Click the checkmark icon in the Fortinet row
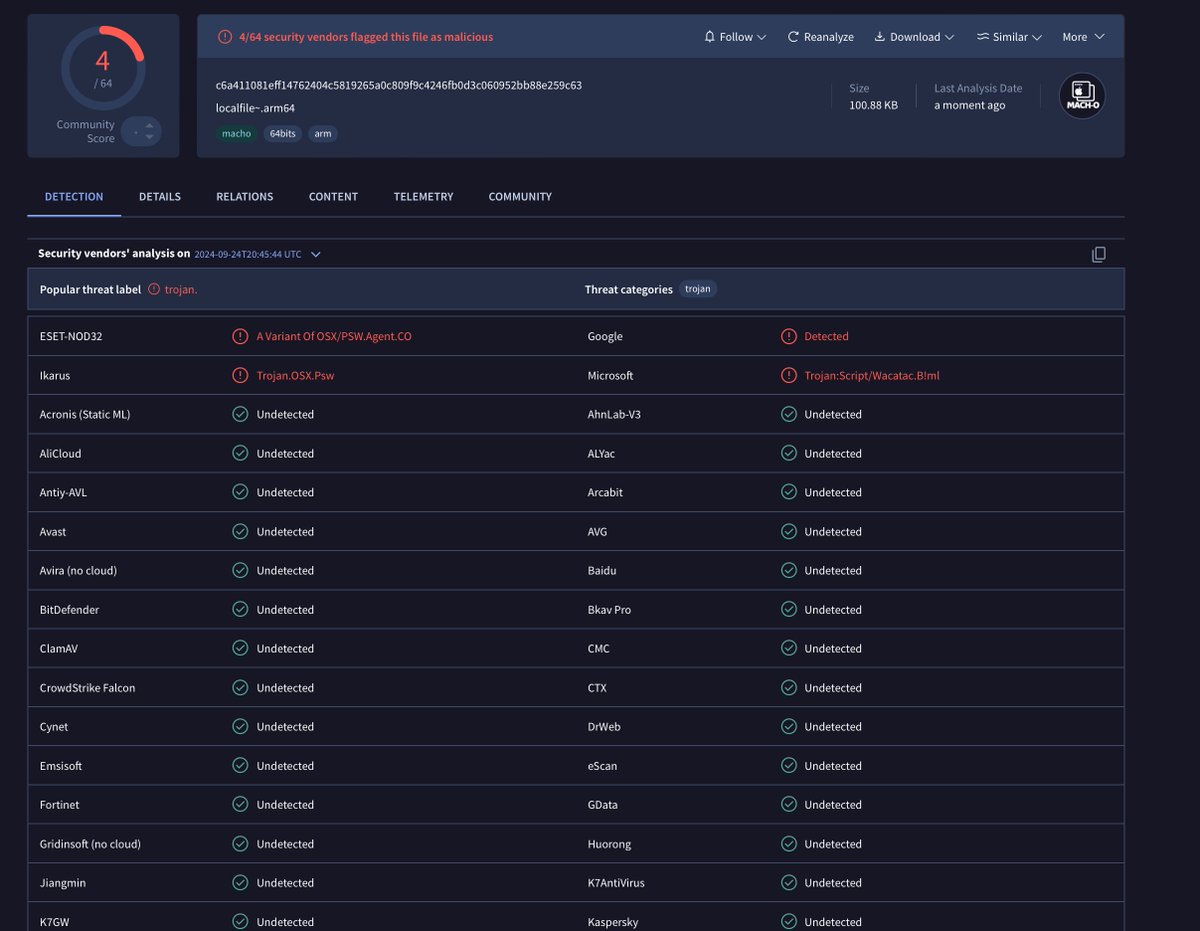Screen dimensions: 1200x931 tap(240, 804)
